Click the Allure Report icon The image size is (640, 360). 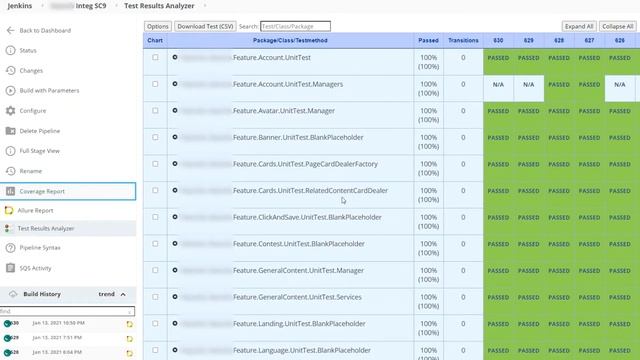click(x=9, y=210)
